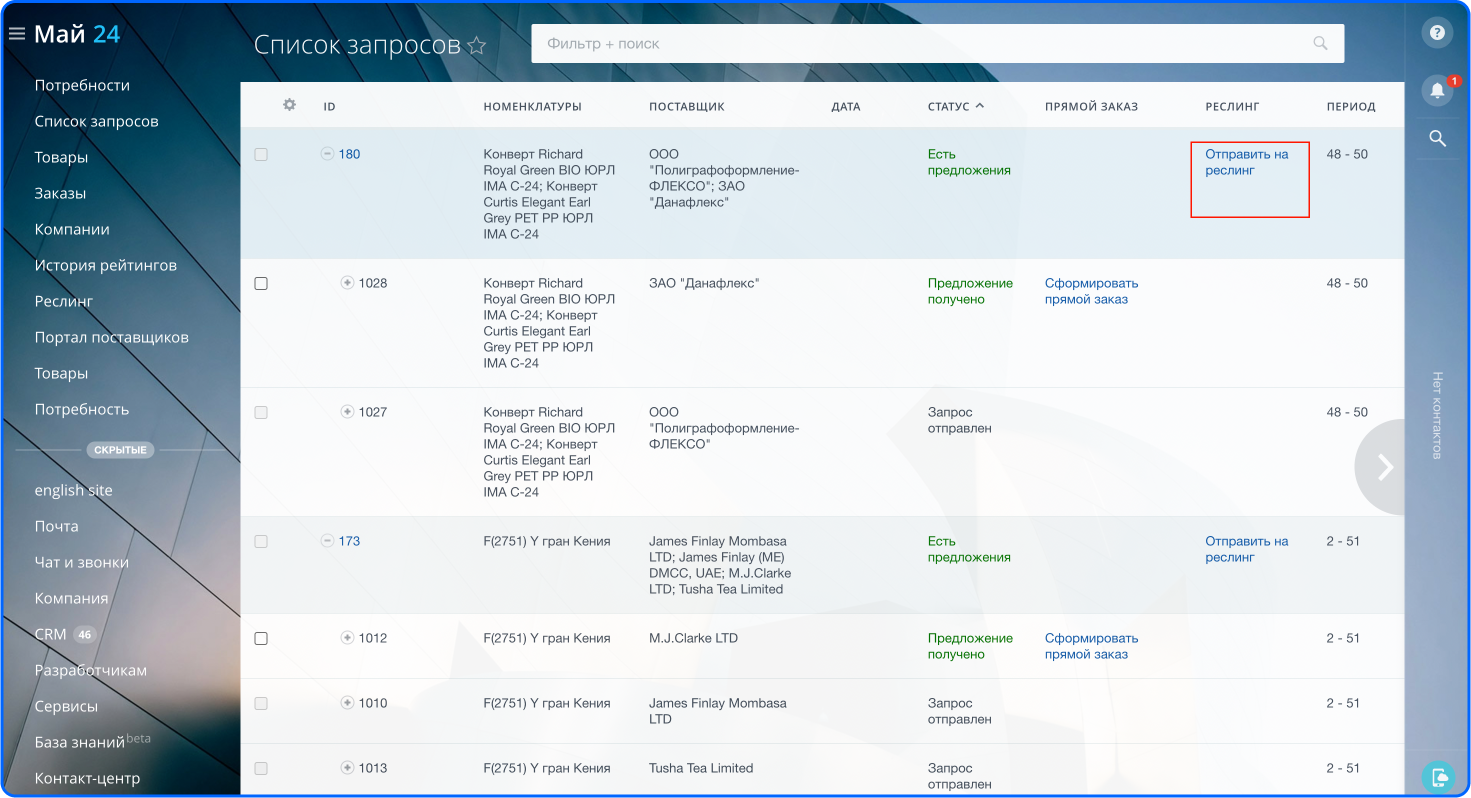1471x798 pixels.
Task: Click the ПЕРИОД column header
Action: pyautogui.click(x=1351, y=106)
